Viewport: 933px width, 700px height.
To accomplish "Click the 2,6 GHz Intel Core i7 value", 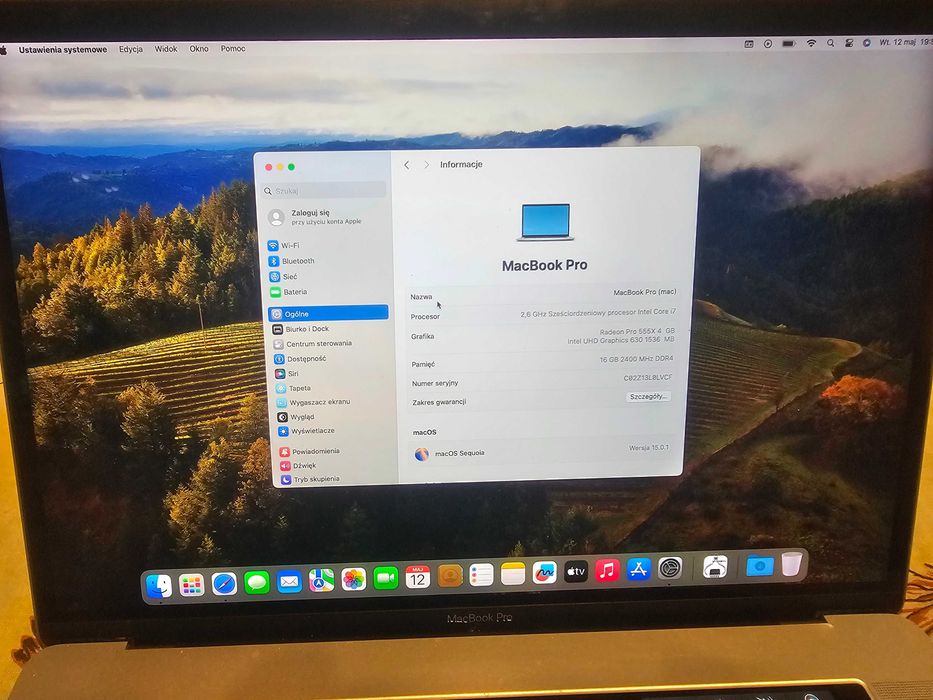I will [598, 313].
